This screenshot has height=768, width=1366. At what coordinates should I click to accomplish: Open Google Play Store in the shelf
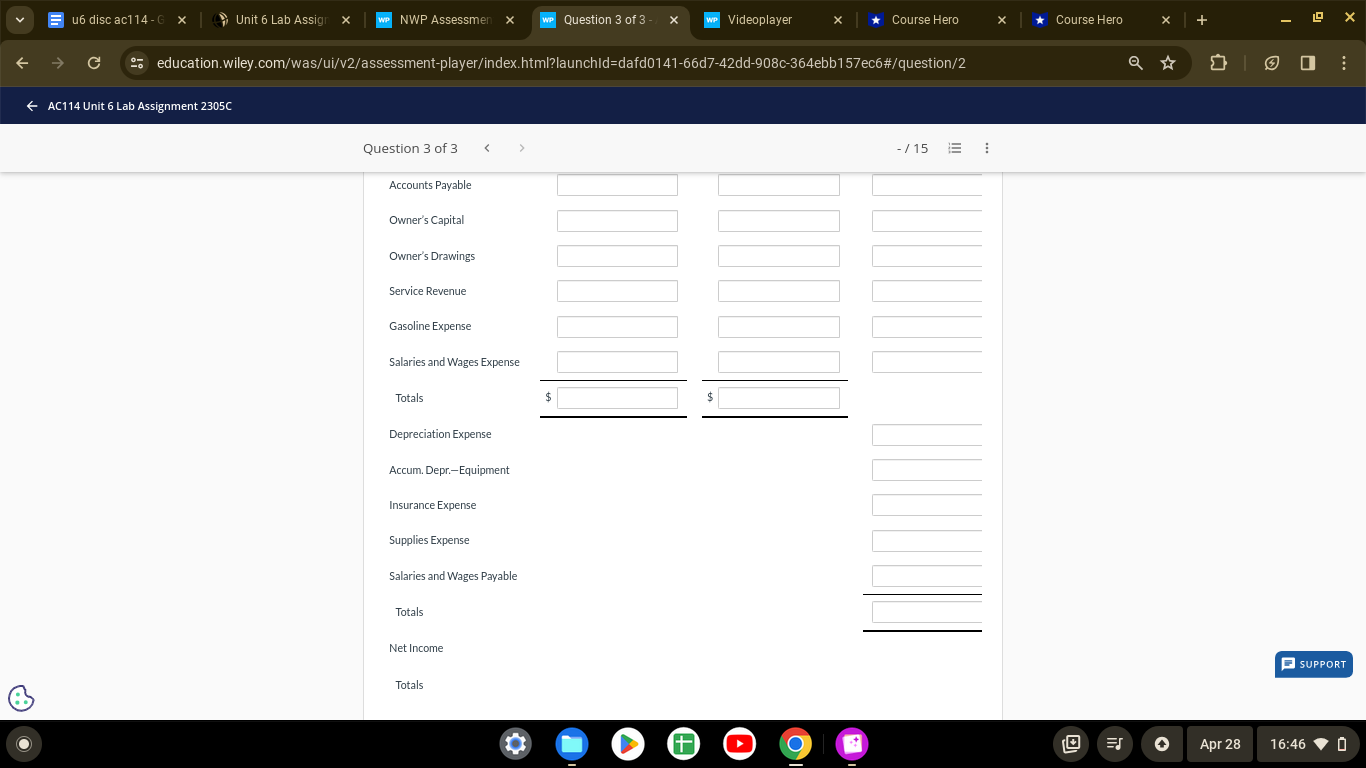tap(627, 743)
